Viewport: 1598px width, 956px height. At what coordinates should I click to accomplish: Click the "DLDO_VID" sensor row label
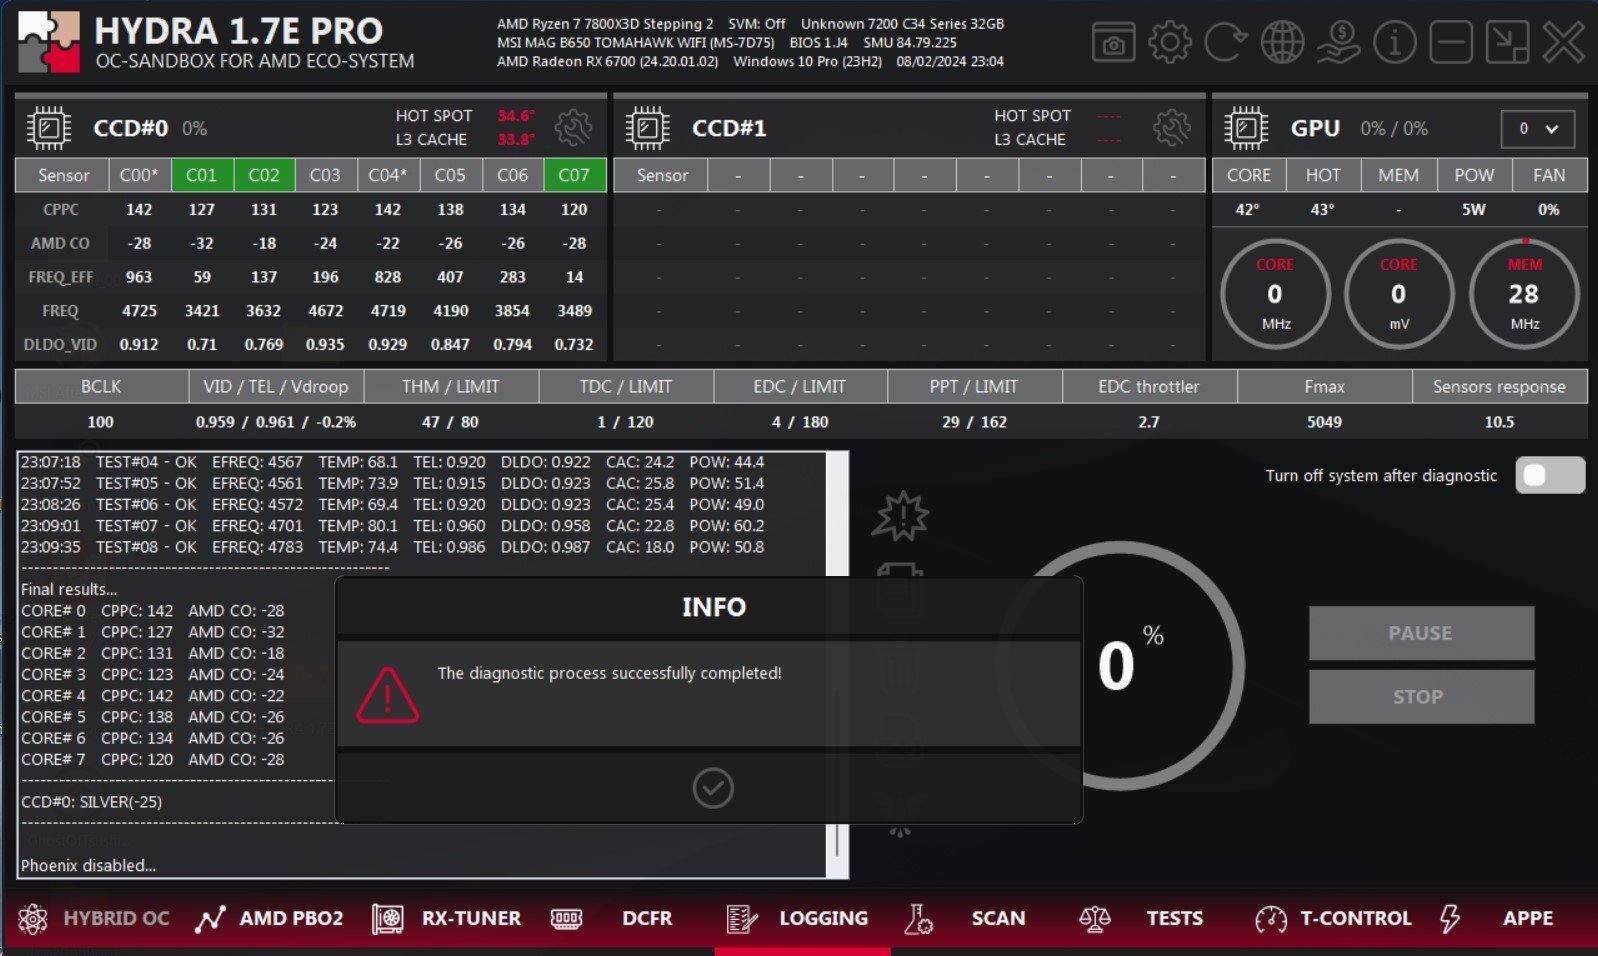60,345
